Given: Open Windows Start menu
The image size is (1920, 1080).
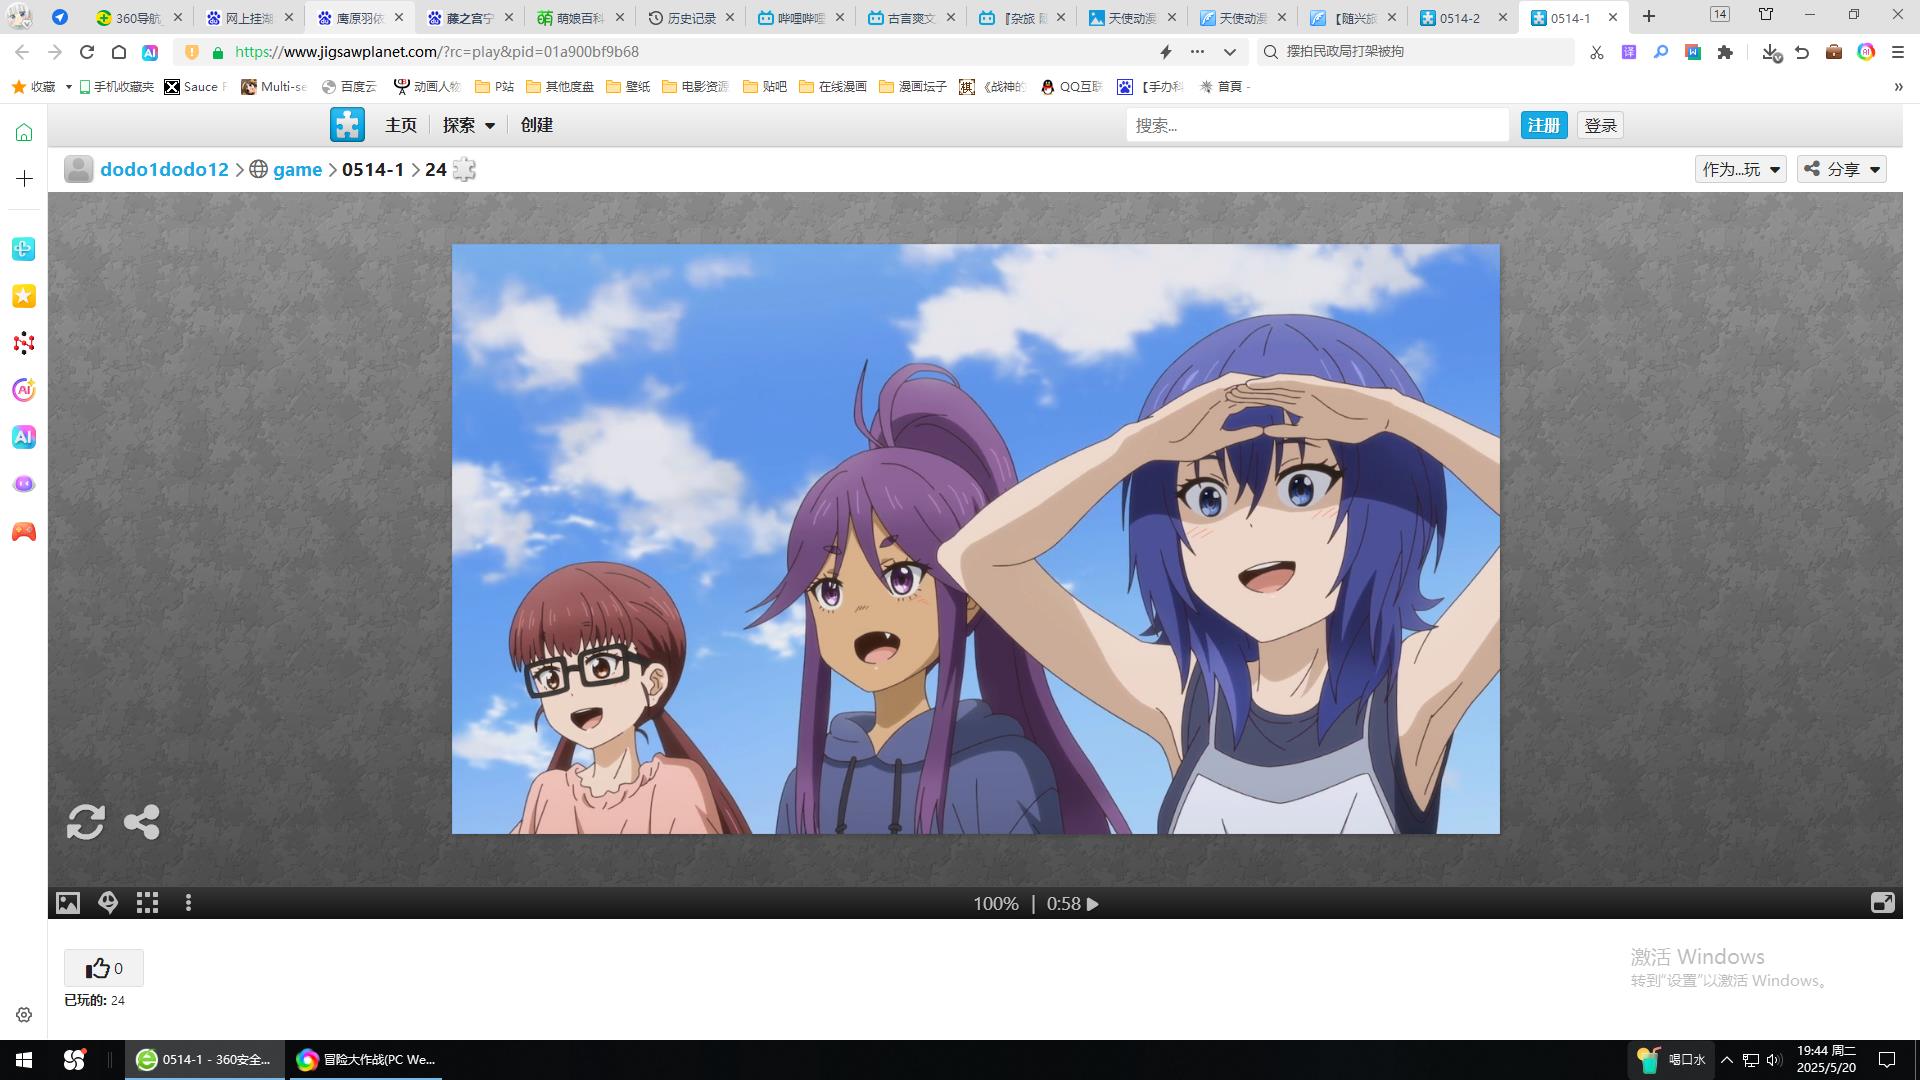Looking at the screenshot, I should click(x=24, y=1060).
